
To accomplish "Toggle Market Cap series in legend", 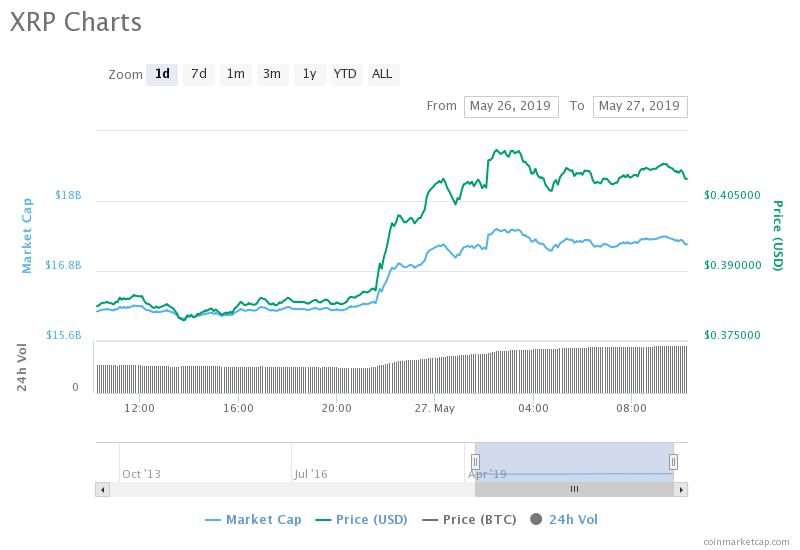I will (x=253, y=520).
